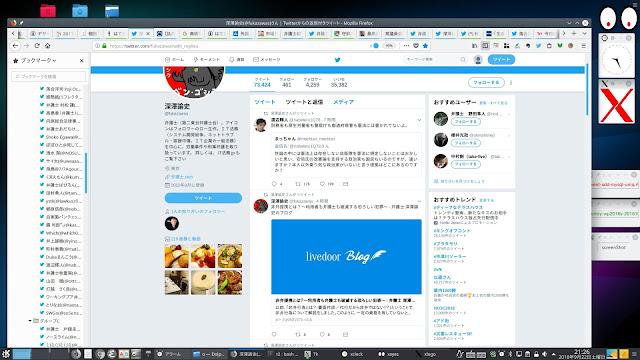Click the likes count 35,382
640x360 pixels.
pos(339,85)
